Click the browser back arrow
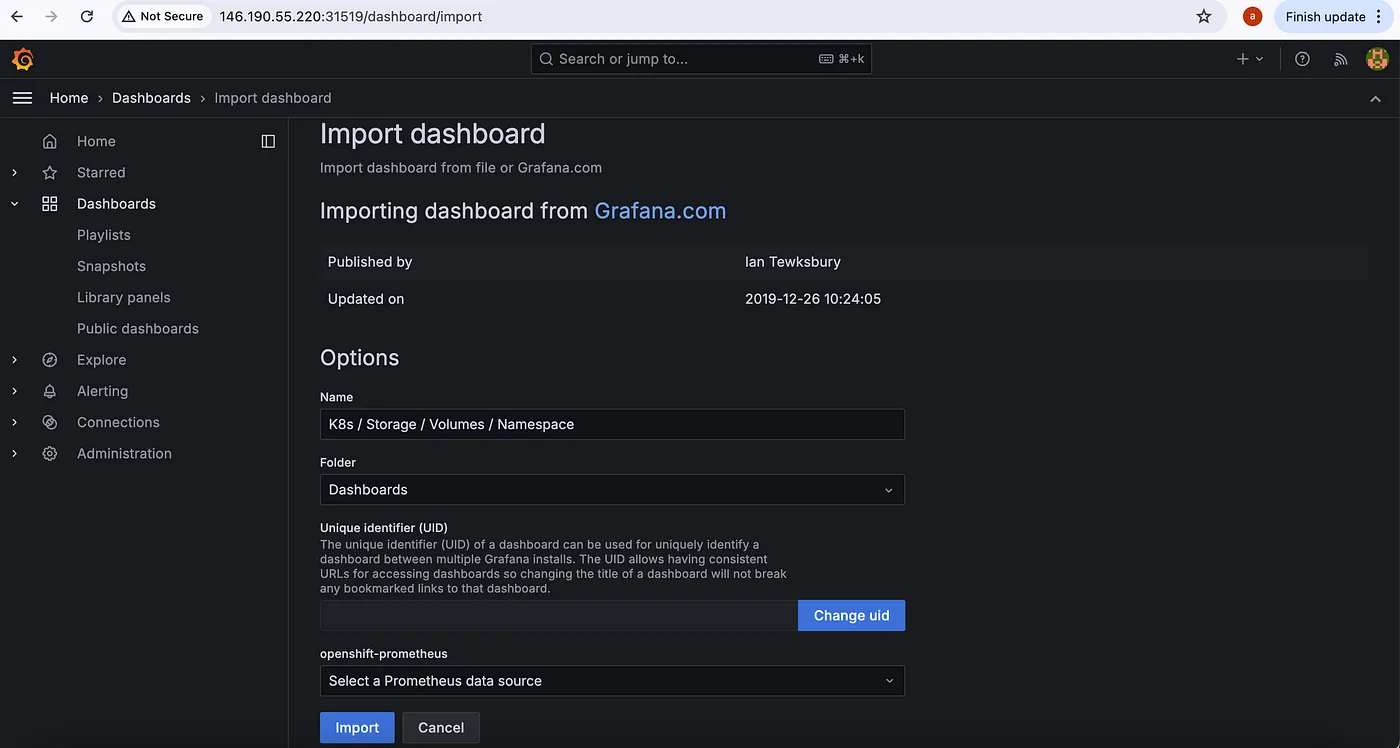The width and height of the screenshot is (1400, 748). coord(17,16)
